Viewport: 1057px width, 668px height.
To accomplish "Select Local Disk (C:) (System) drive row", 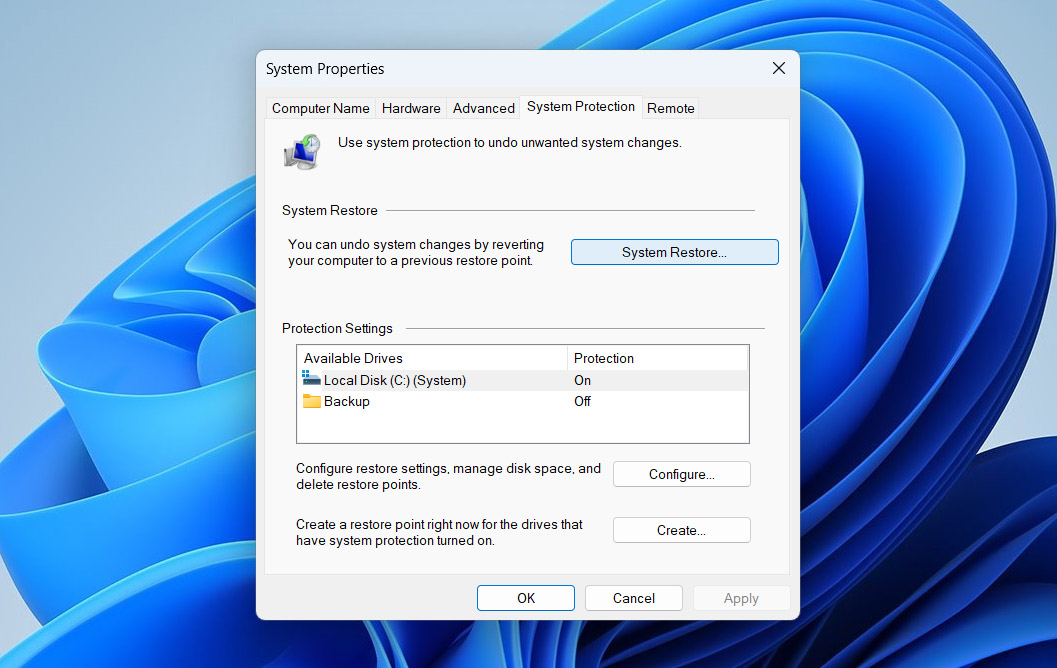I will (x=522, y=380).
